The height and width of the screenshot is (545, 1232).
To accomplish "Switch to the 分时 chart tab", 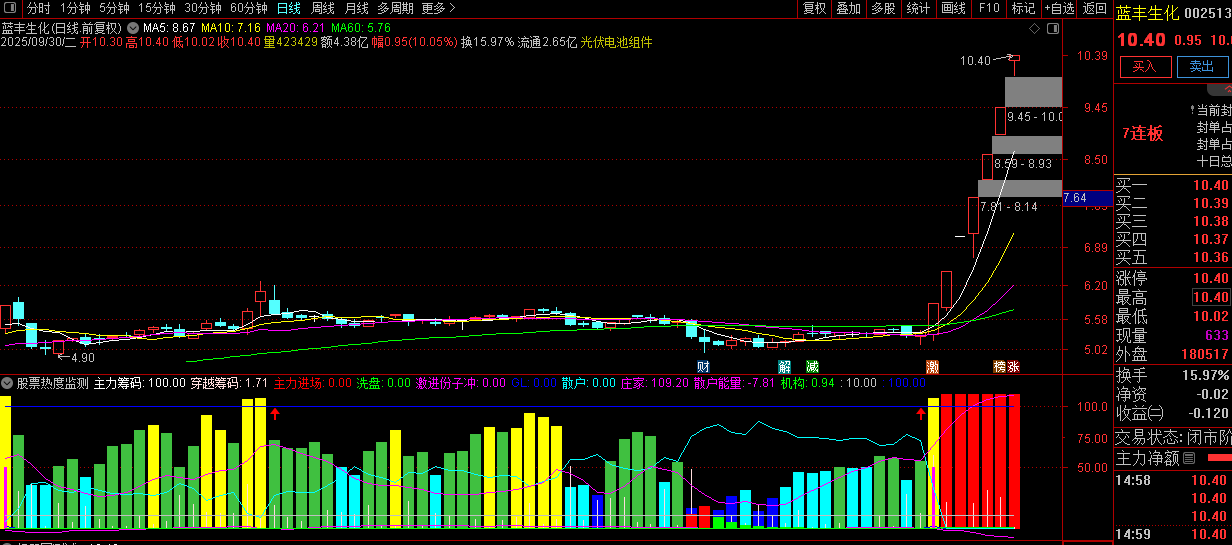I will pos(38,8).
